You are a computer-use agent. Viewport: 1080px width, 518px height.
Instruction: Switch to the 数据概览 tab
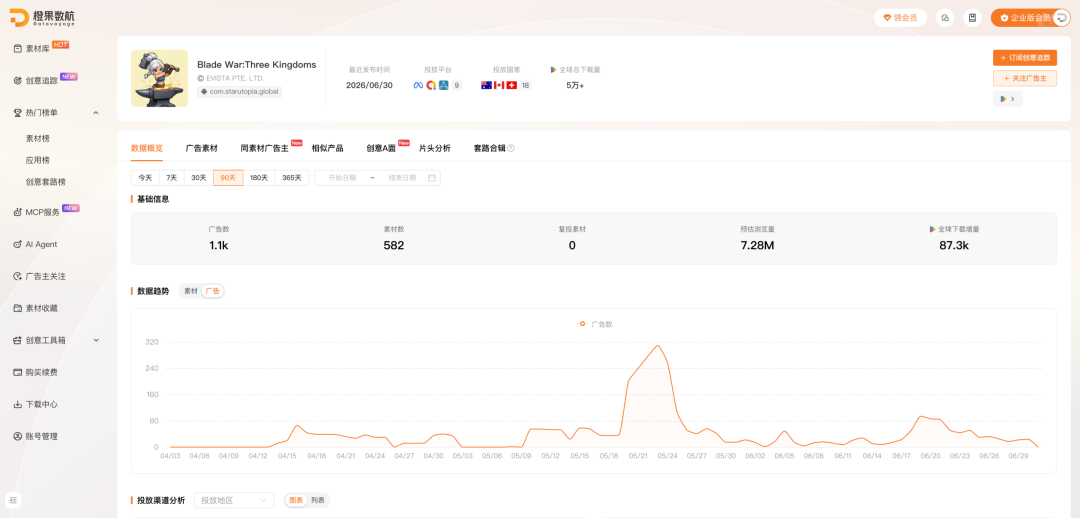pyautogui.click(x=147, y=148)
